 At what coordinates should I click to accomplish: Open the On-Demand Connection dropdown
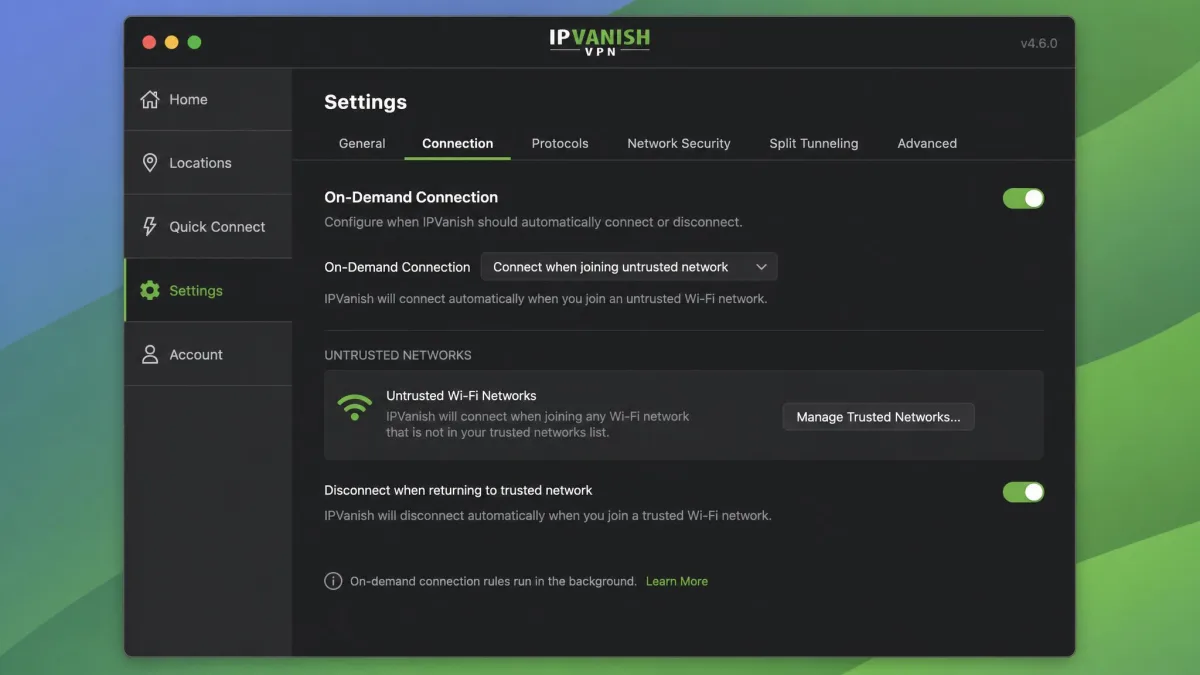629,267
